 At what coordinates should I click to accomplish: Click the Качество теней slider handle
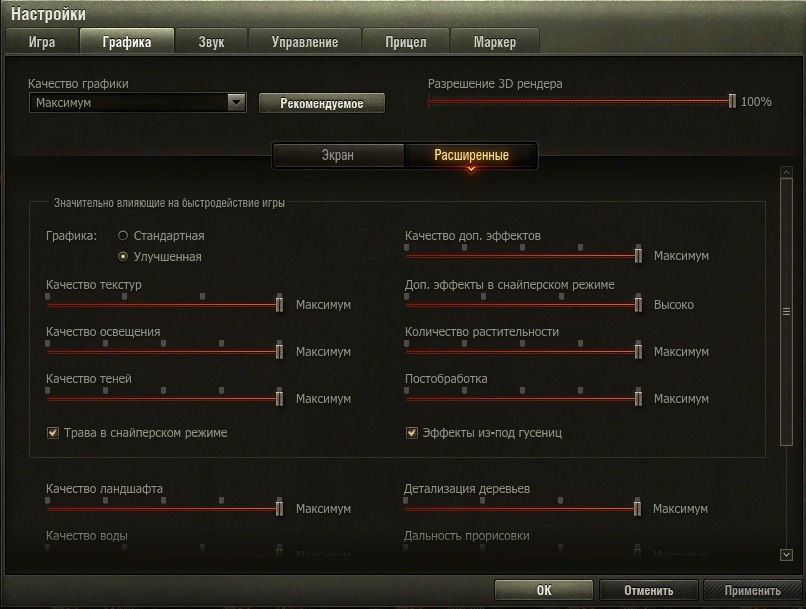click(x=279, y=398)
